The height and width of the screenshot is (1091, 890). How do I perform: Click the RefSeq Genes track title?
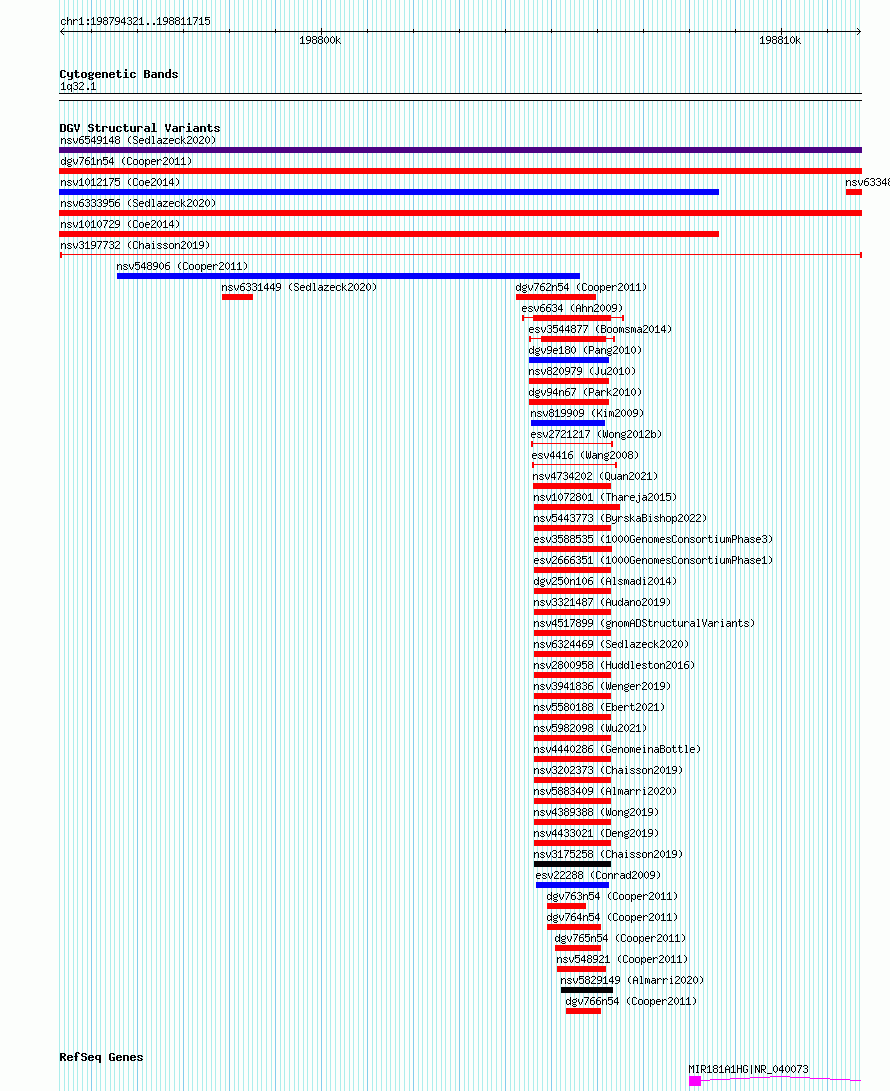102,1057
